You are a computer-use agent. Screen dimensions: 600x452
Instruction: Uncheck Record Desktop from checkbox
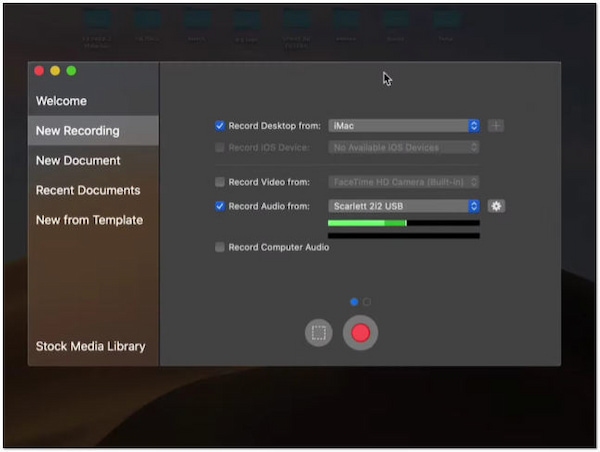click(x=220, y=126)
